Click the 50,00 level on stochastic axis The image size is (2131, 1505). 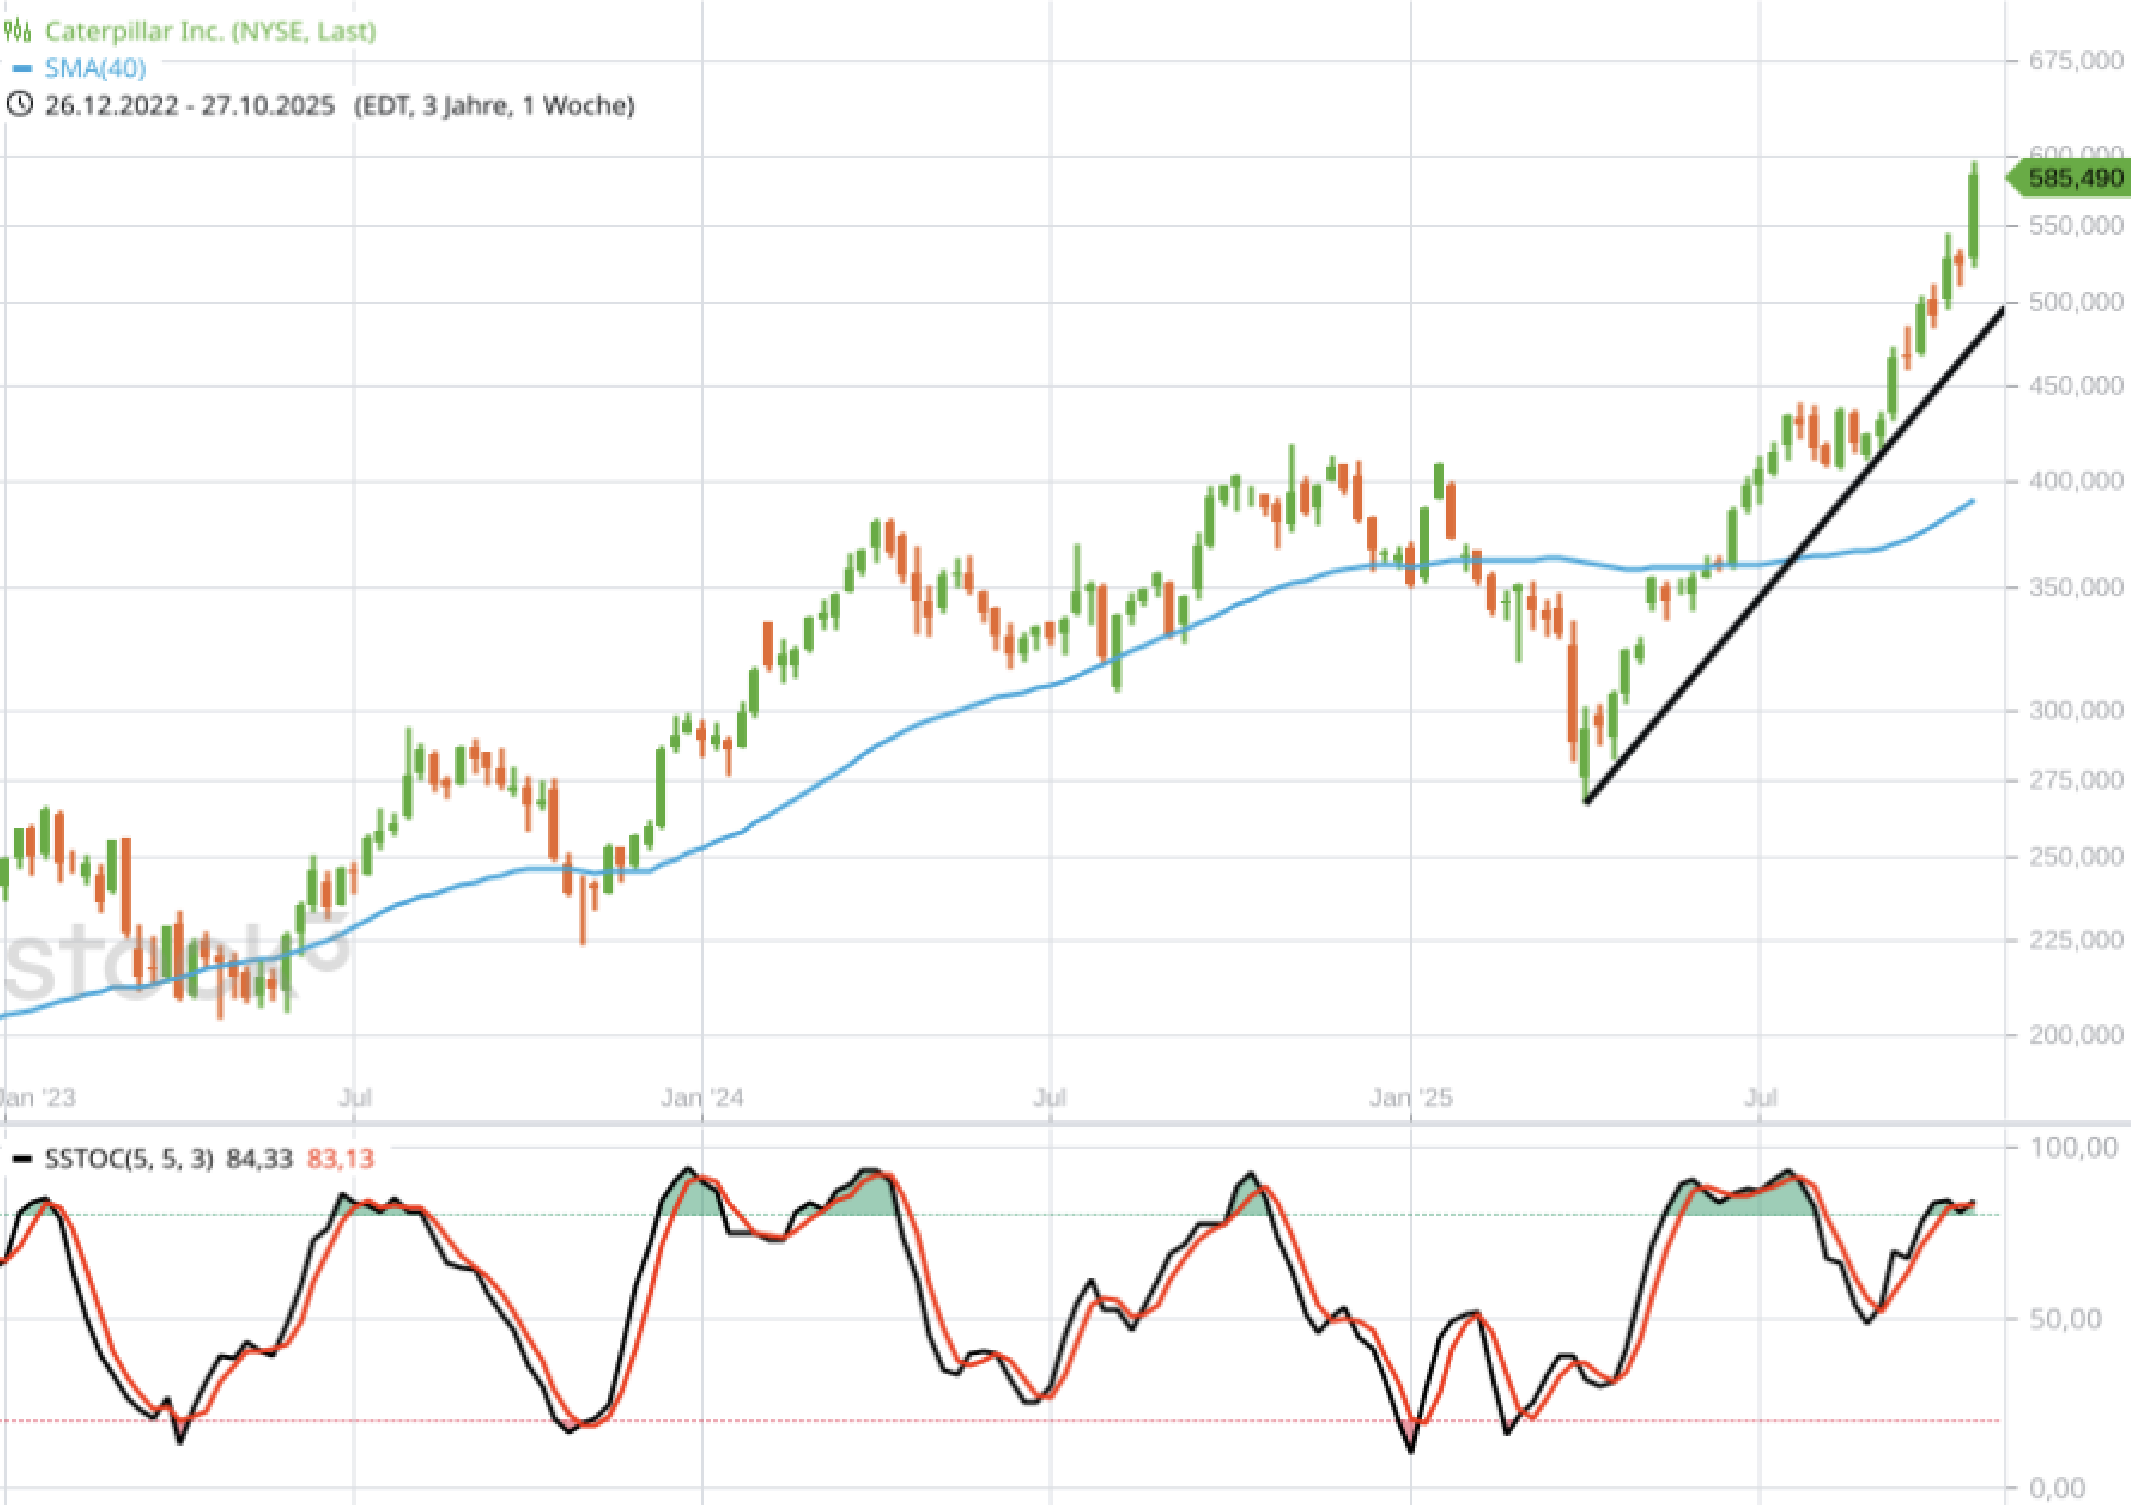(2065, 1319)
